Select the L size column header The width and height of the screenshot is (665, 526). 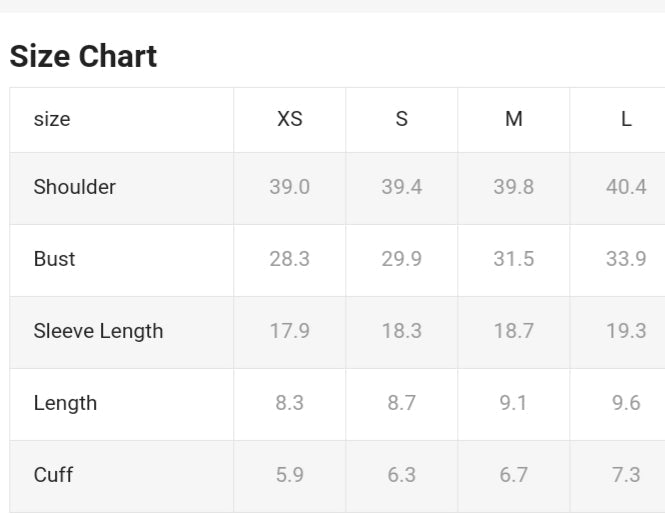coord(626,119)
